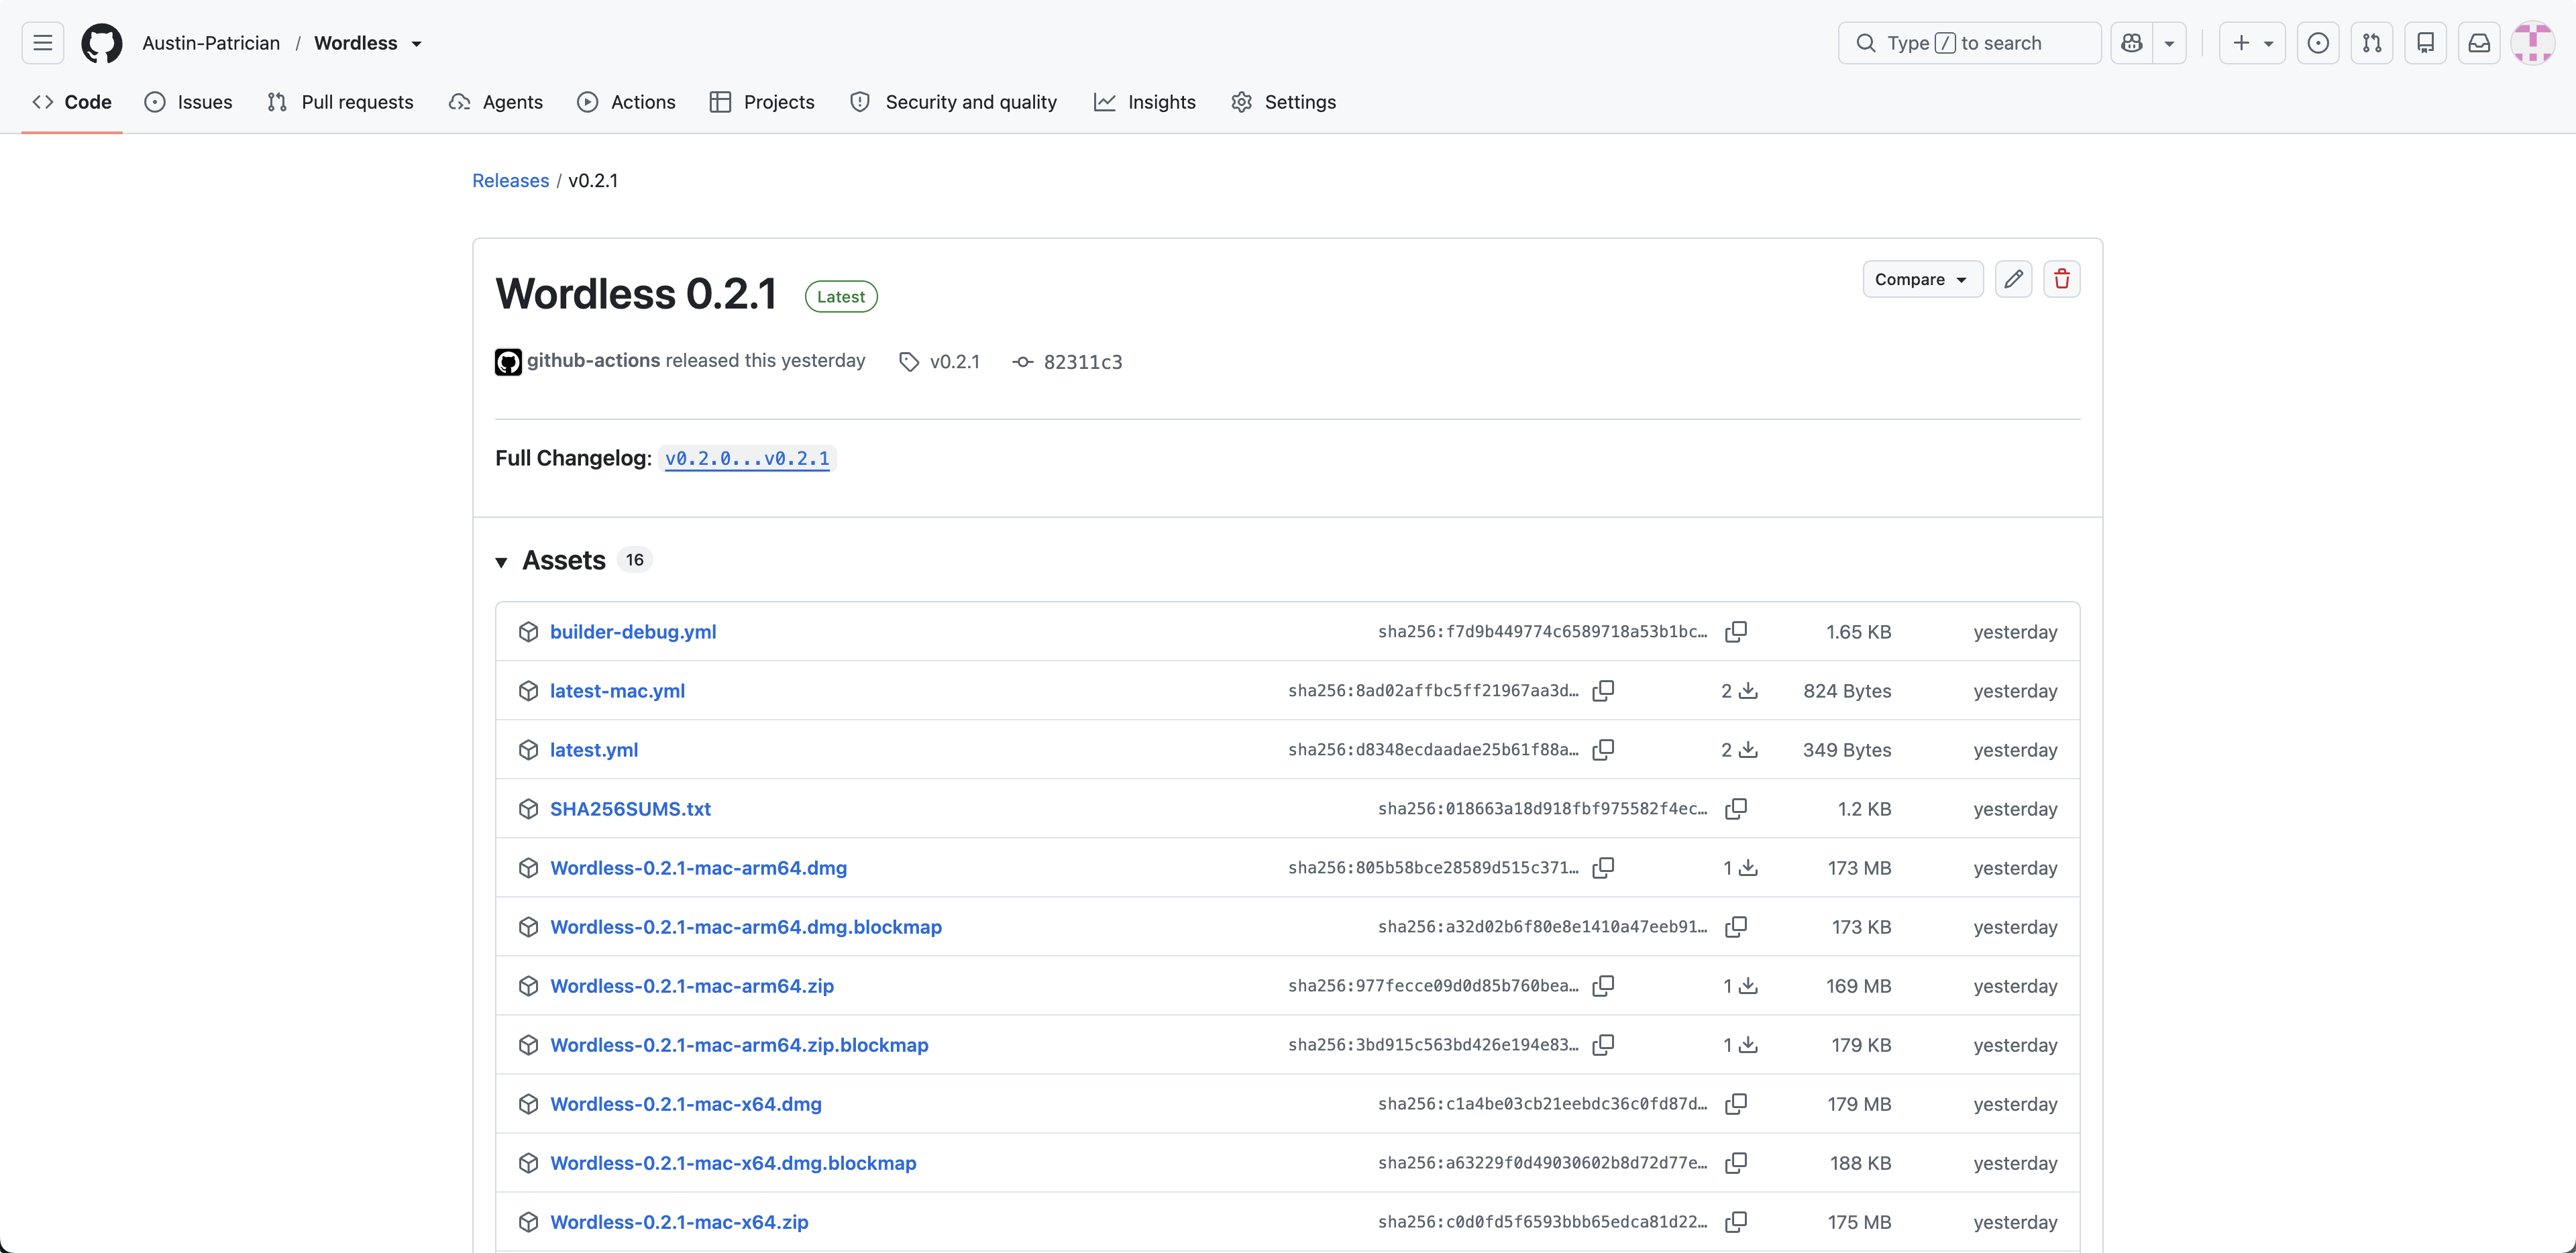Open the Austin-Patrician owner link
The width and height of the screenshot is (2576, 1253).
click(211, 43)
